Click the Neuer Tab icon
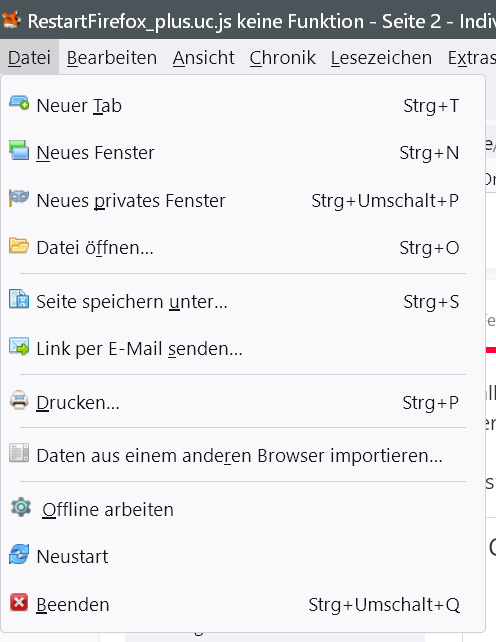This screenshot has width=496, height=642. [19, 103]
